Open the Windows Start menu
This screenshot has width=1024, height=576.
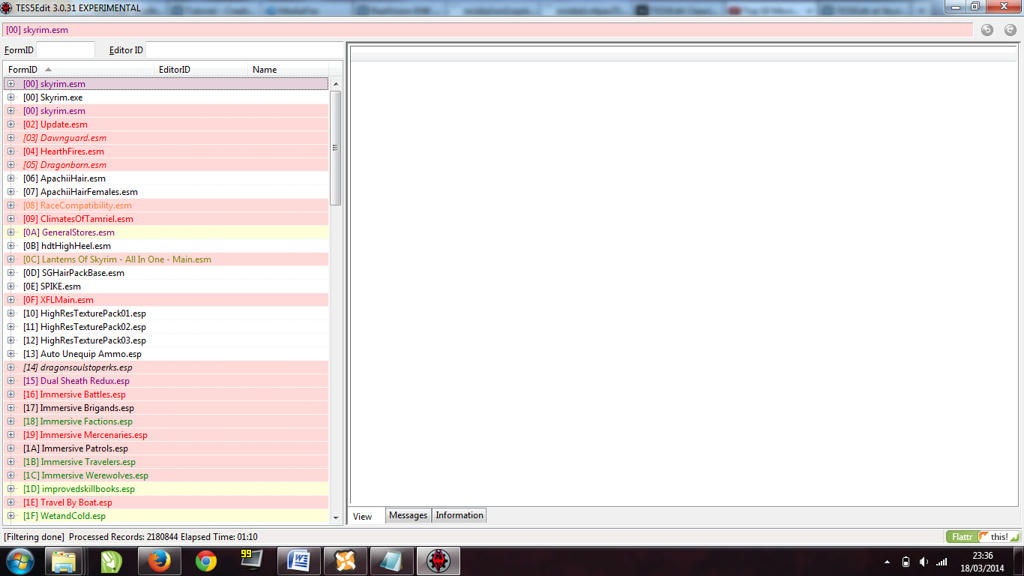pyautogui.click(x=20, y=562)
